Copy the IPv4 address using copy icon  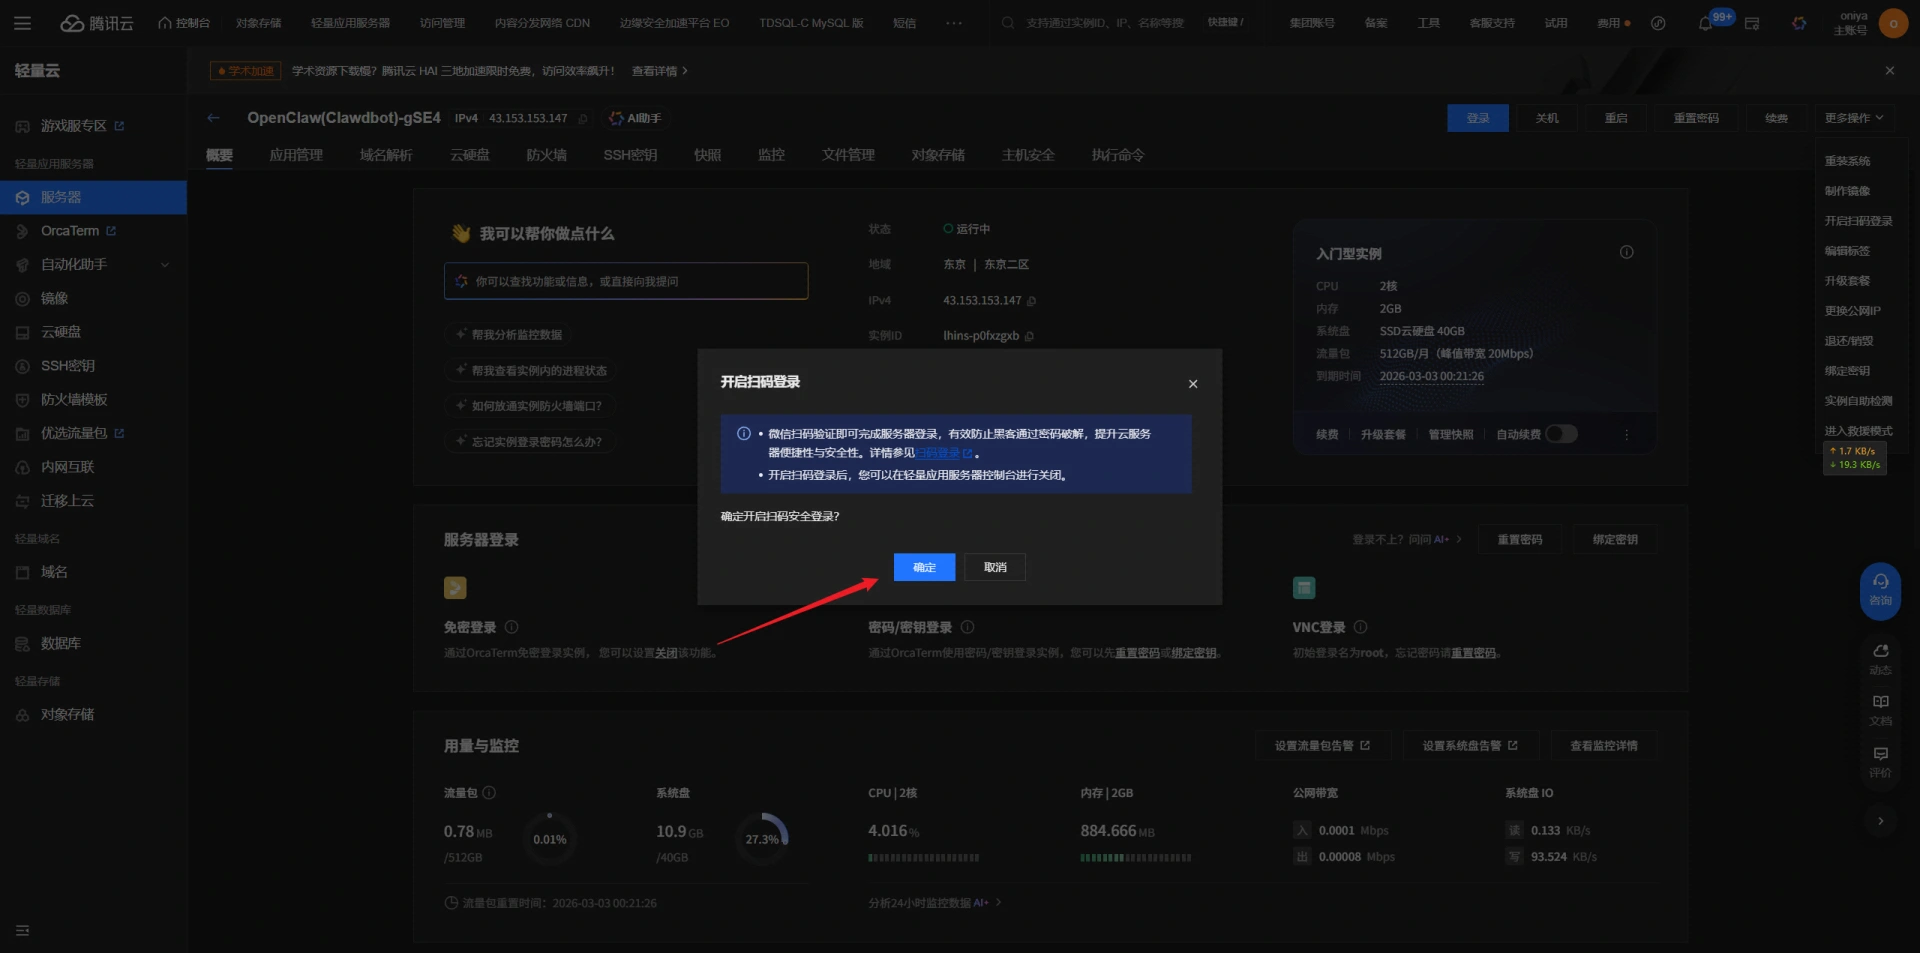1032,301
